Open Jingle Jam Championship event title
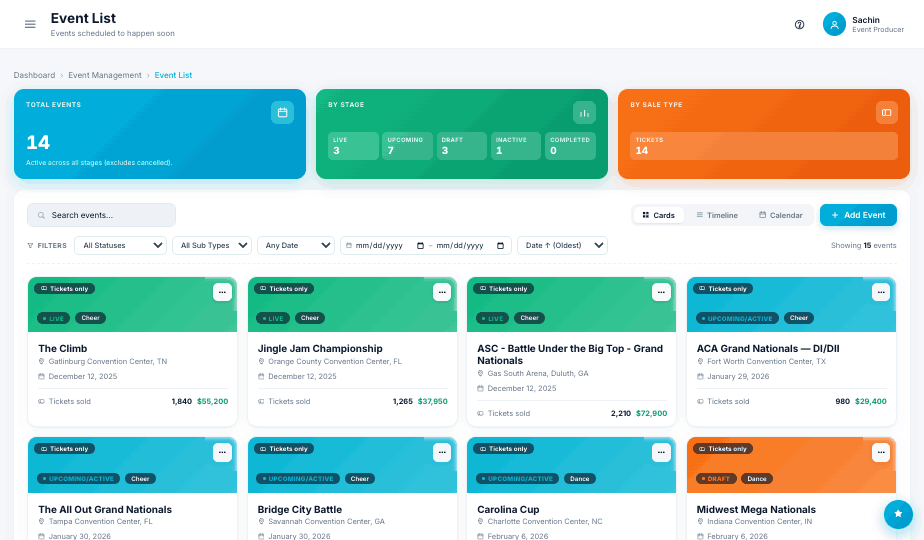The height and width of the screenshot is (540, 924). pyautogui.click(x=320, y=348)
